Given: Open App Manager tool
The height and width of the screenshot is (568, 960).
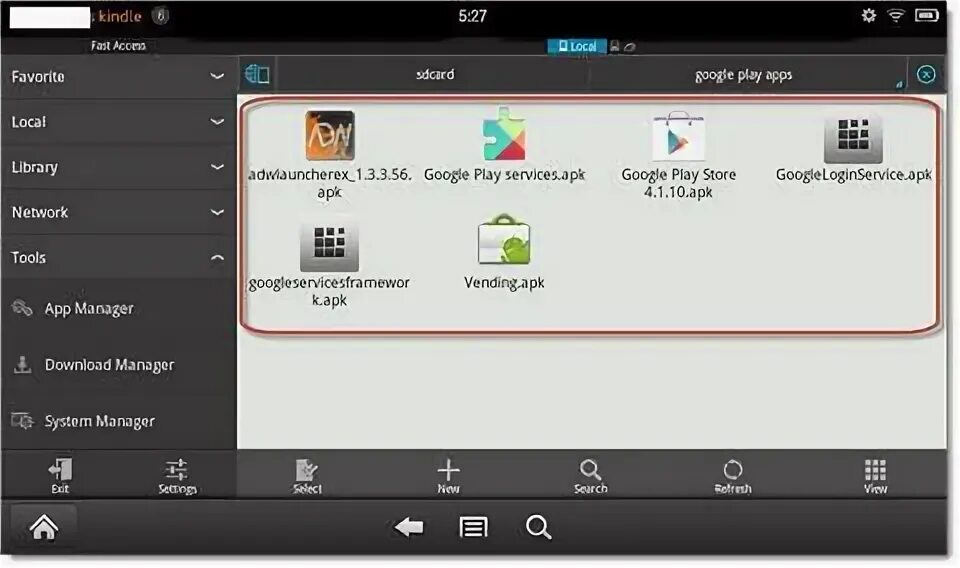Looking at the screenshot, I should (x=118, y=308).
